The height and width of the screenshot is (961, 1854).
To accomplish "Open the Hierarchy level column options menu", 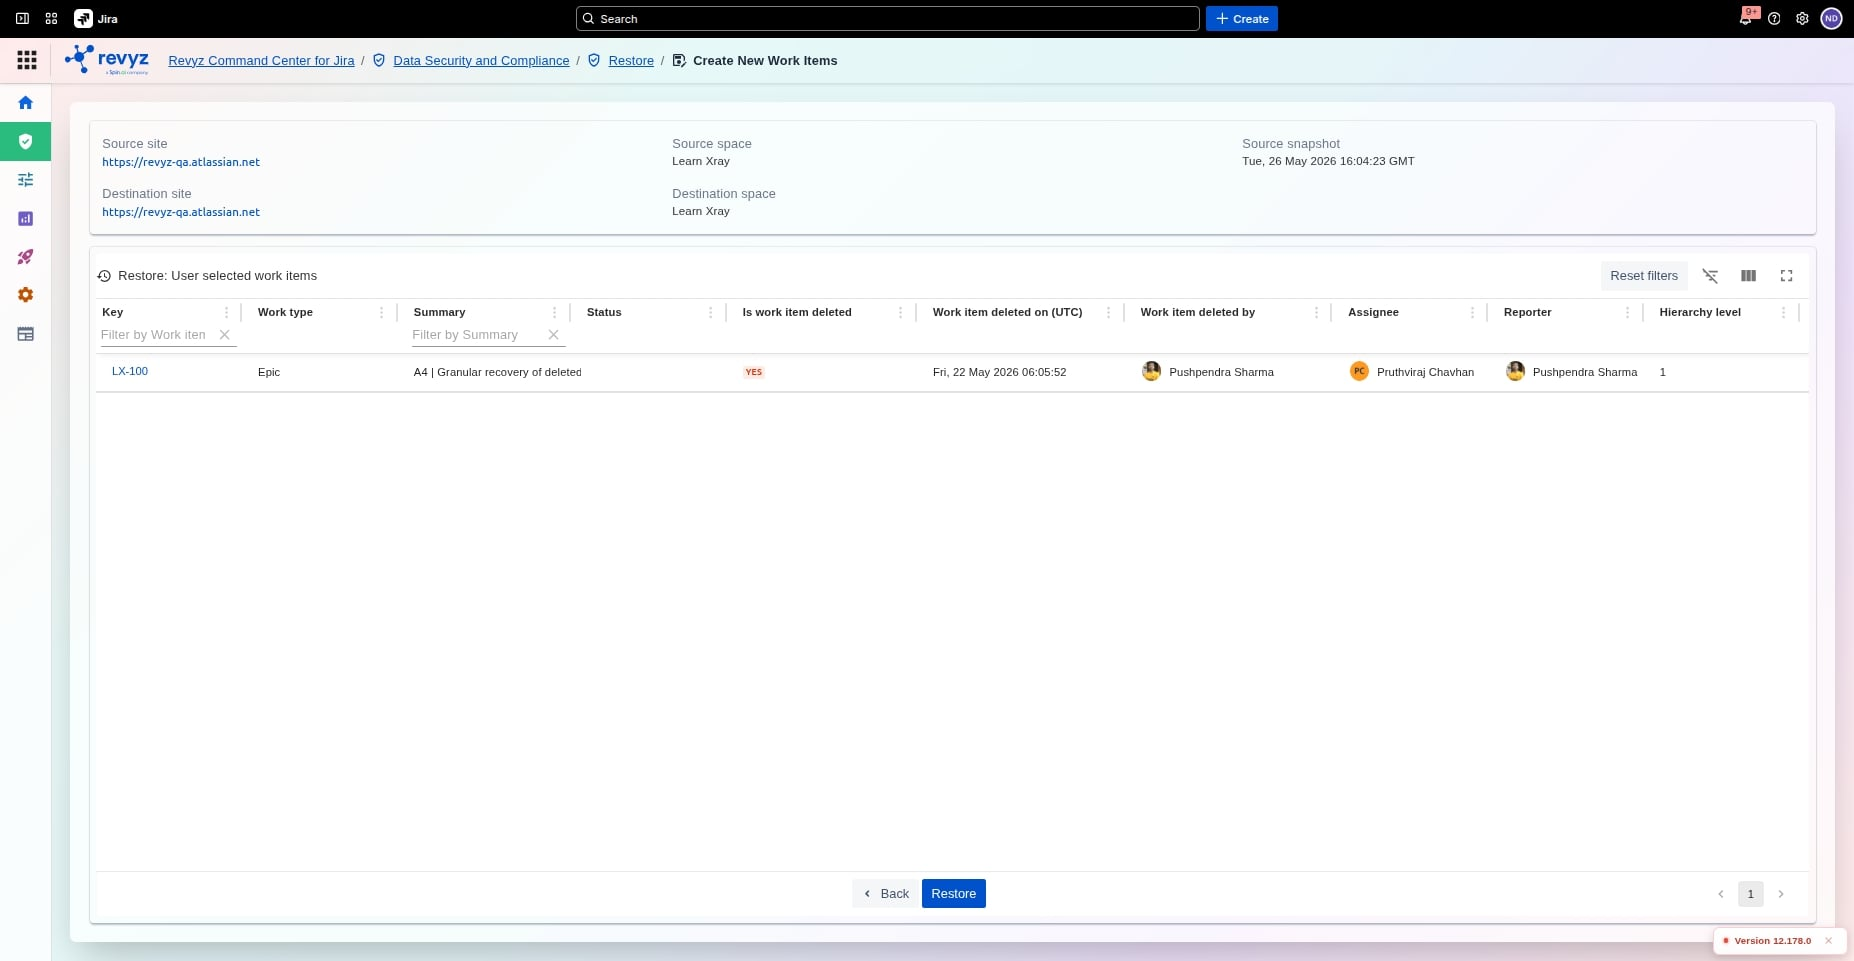I will pyautogui.click(x=1784, y=313).
